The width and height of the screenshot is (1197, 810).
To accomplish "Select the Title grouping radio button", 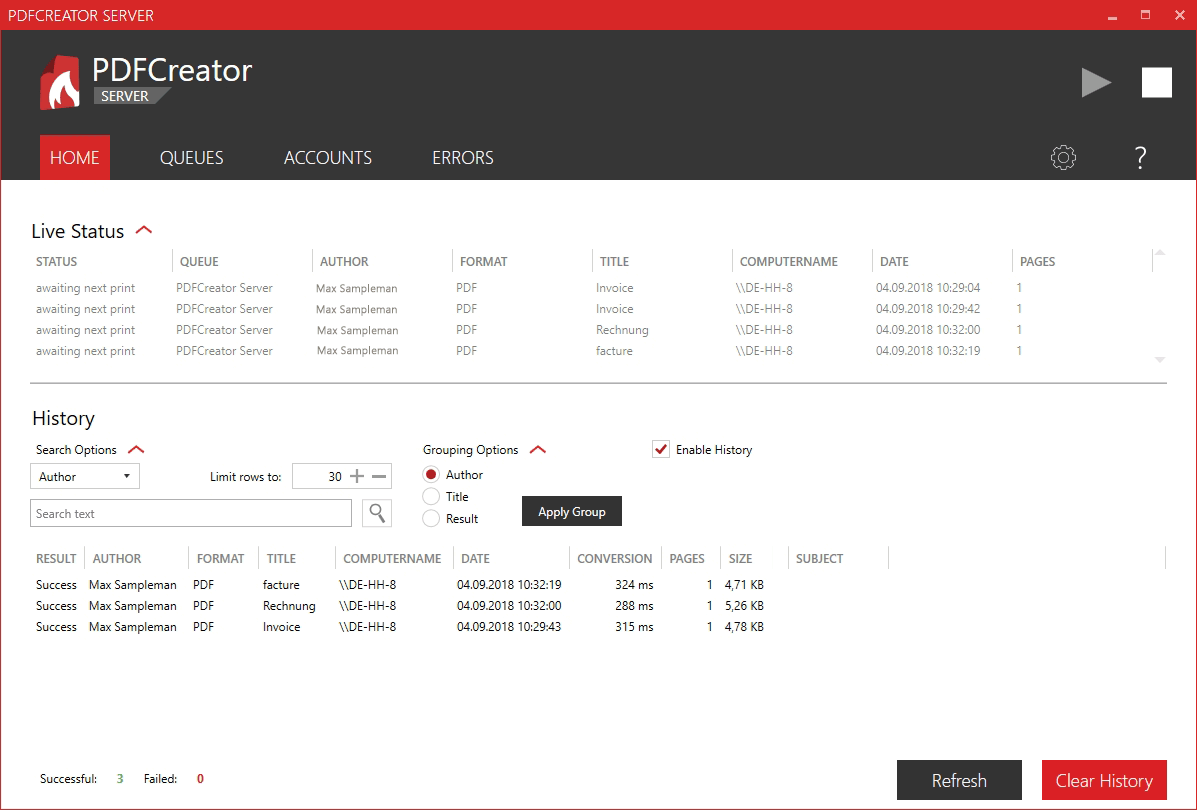I will pos(432,496).
